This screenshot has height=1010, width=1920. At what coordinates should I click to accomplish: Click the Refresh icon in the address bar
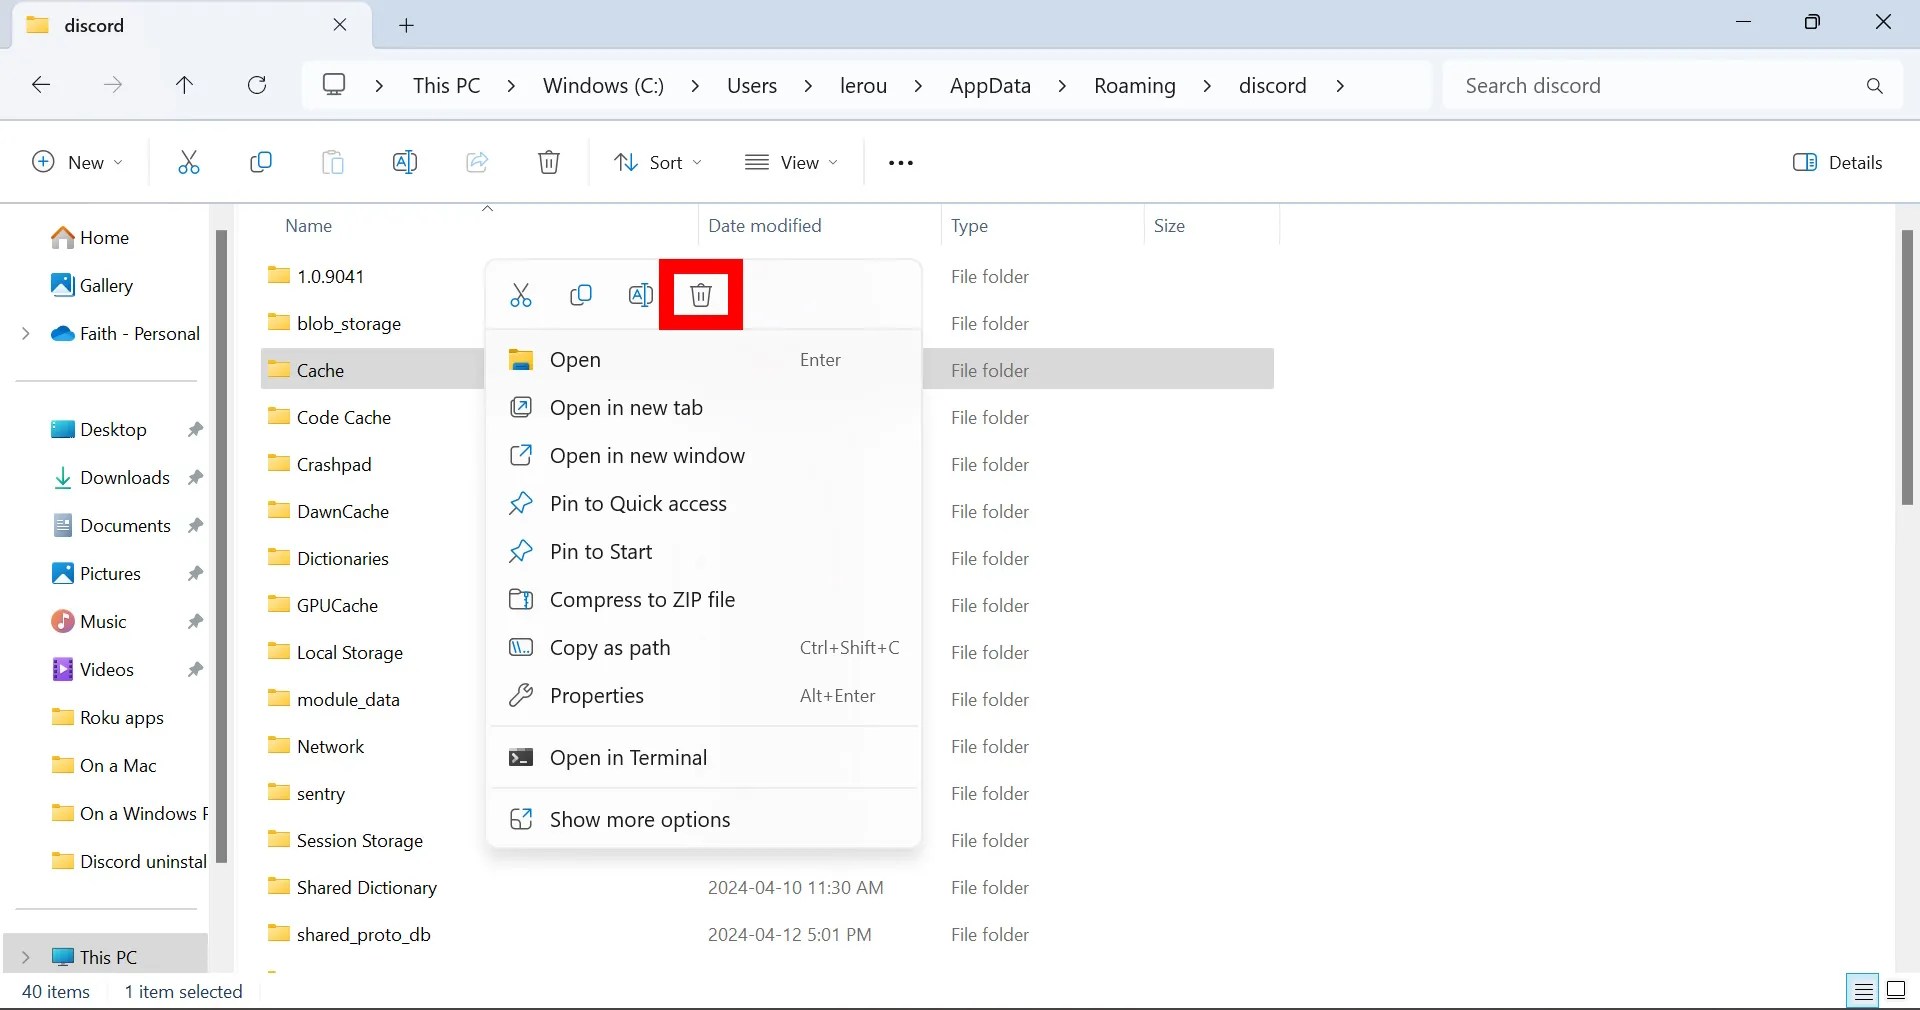[x=257, y=85]
